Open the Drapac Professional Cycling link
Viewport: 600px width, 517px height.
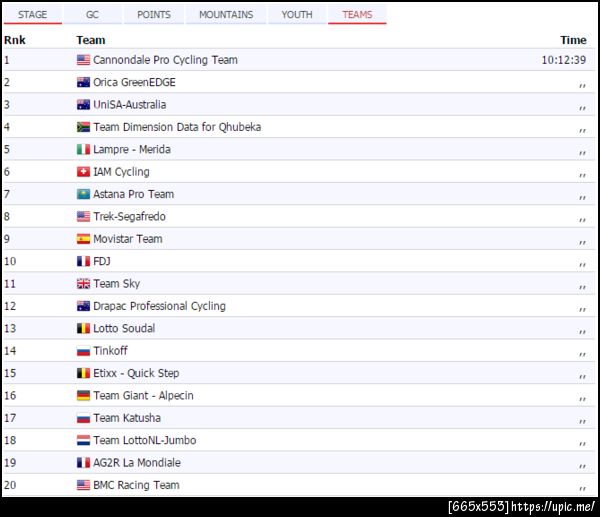[x=160, y=306]
